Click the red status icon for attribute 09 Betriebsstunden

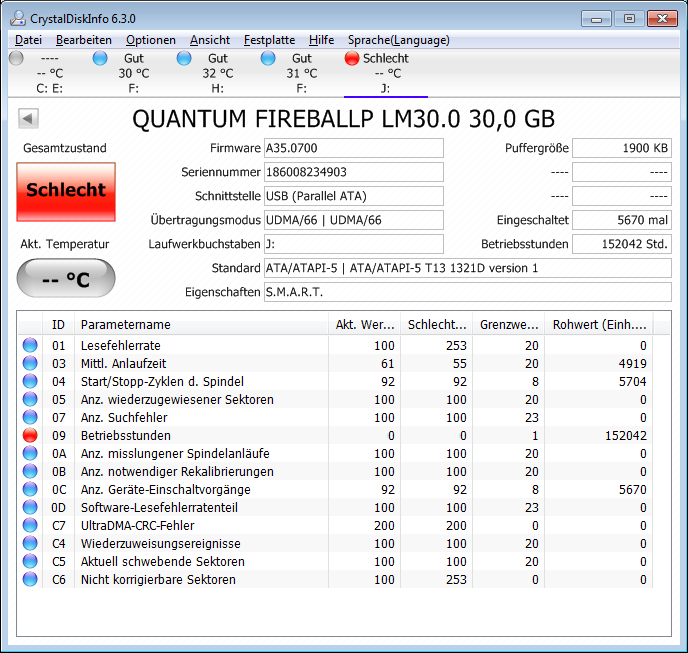coord(30,435)
